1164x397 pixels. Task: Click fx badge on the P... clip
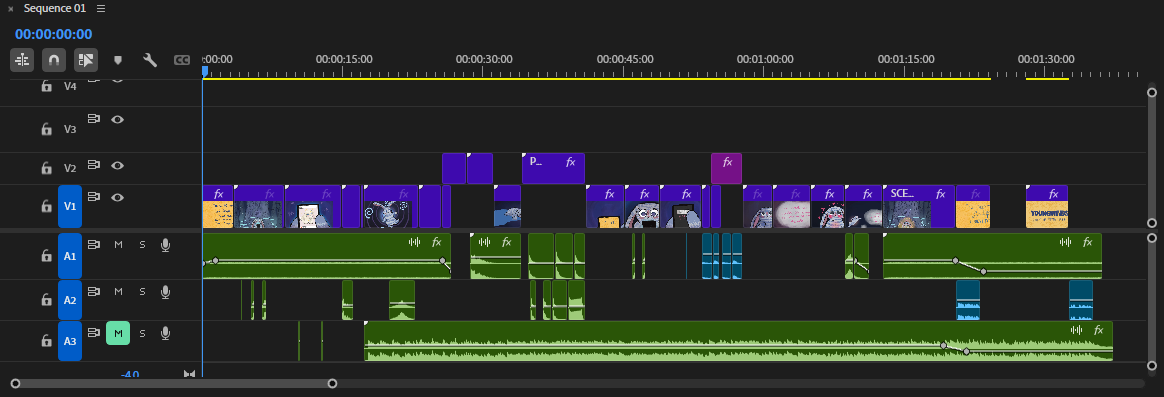pos(570,162)
